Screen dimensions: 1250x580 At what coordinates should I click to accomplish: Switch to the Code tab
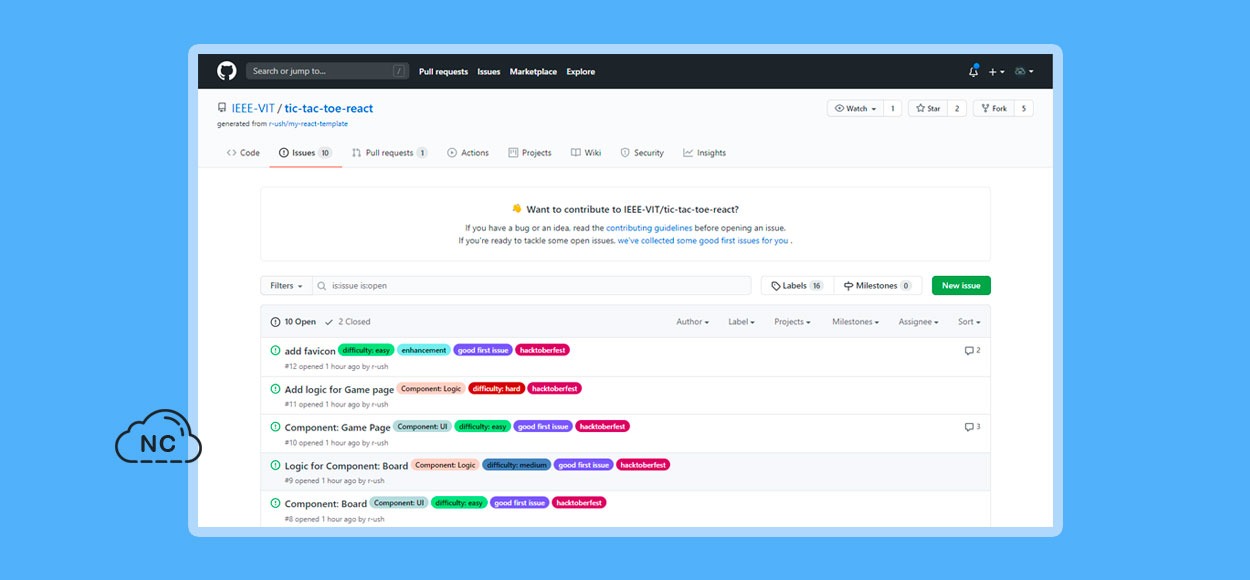click(243, 153)
